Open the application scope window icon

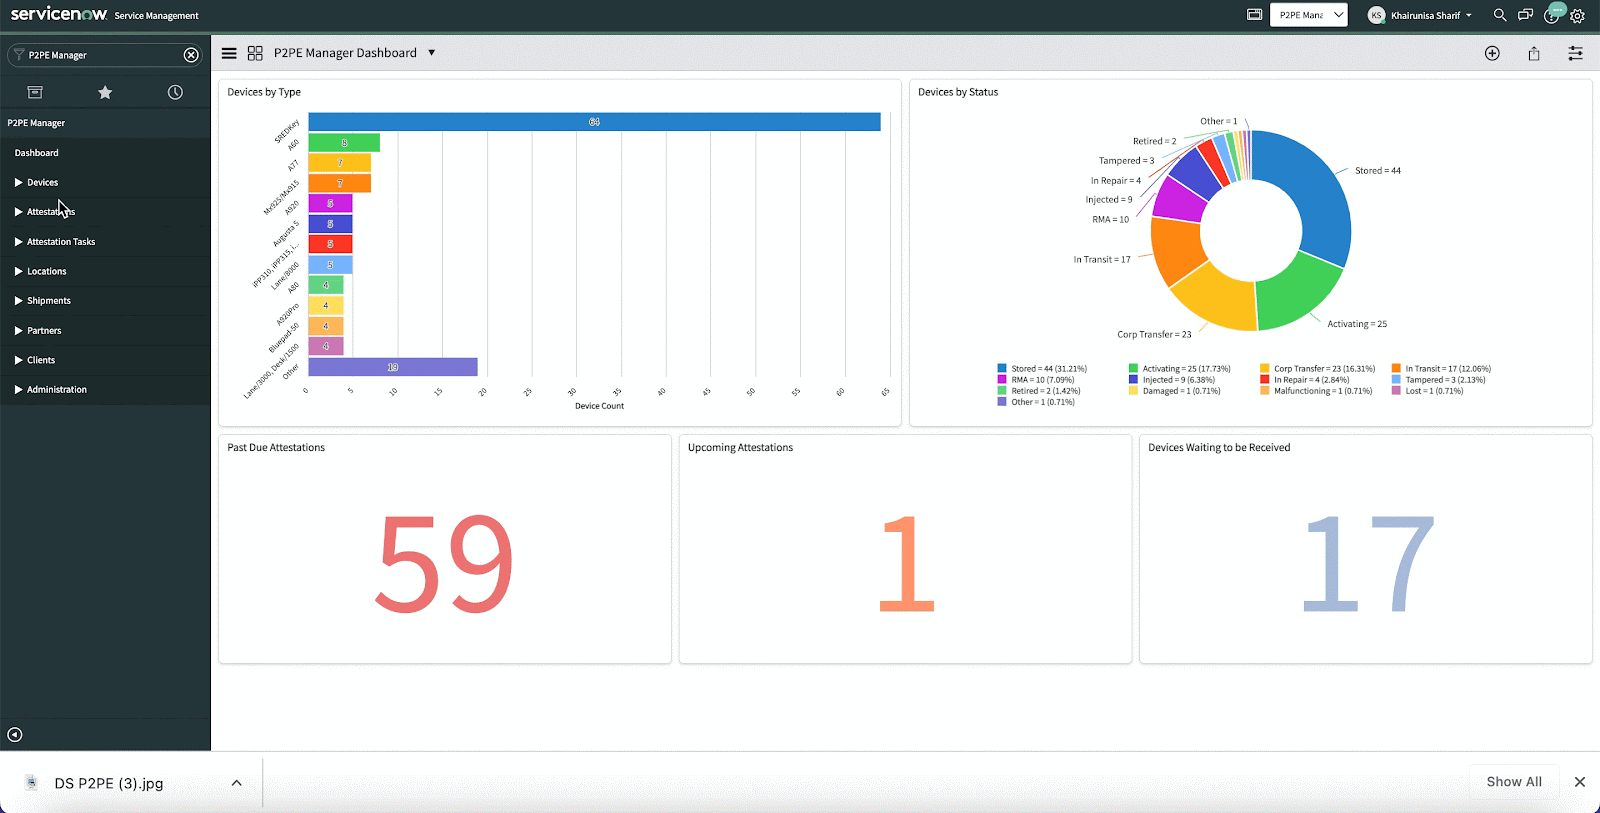1254,15
